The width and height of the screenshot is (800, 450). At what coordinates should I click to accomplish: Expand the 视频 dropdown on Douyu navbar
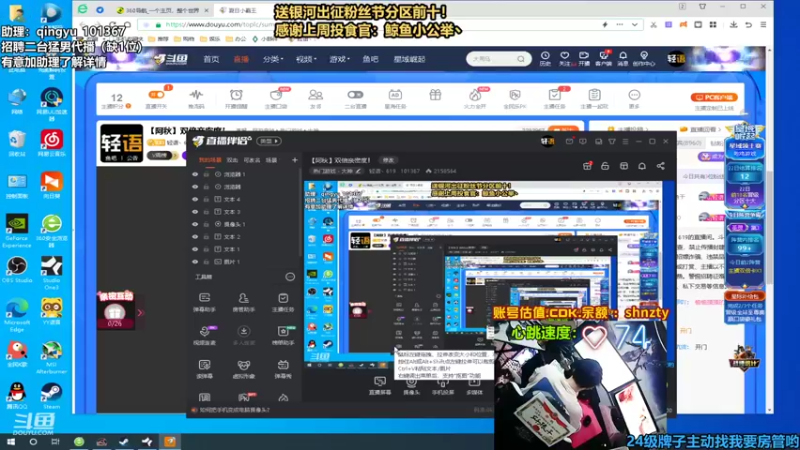tap(306, 59)
